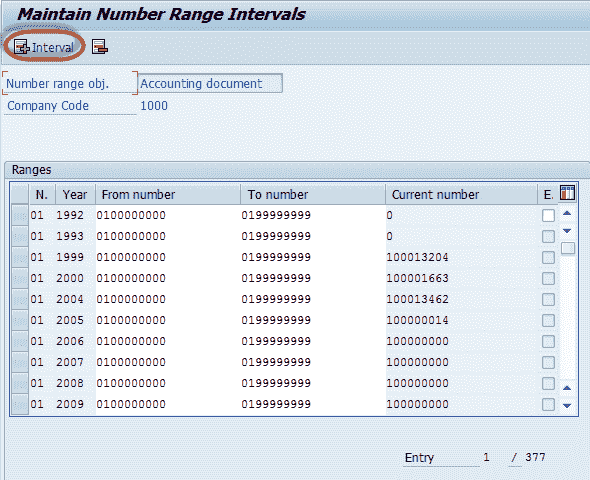Tick the external checkbox for year 1999

point(548,258)
